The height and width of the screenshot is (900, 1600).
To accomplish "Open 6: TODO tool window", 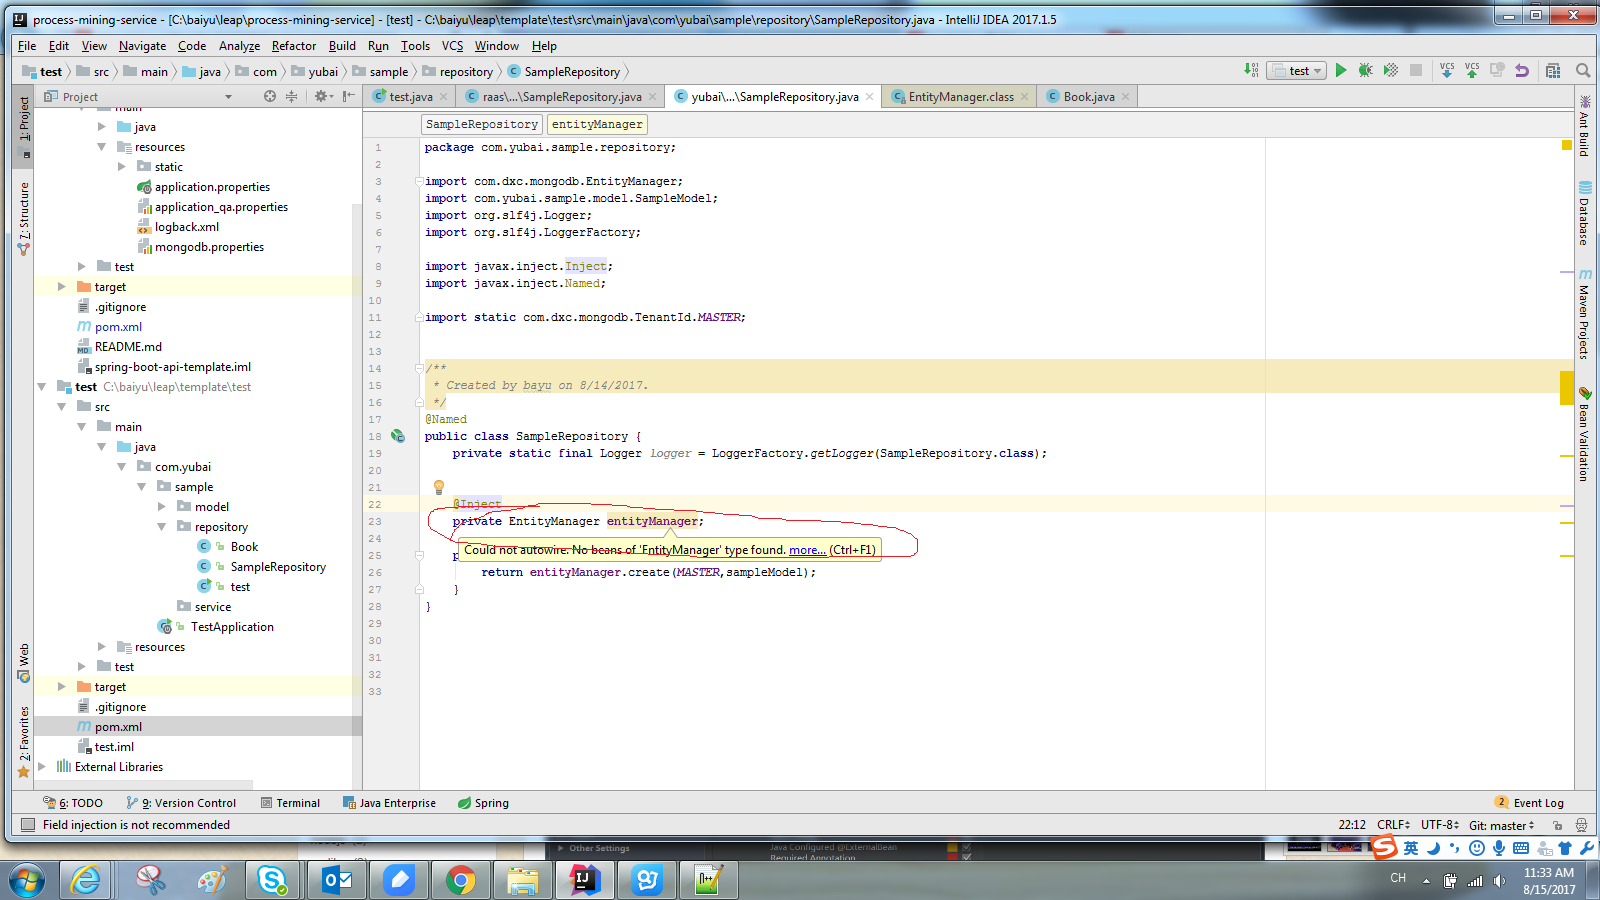I will pos(73,802).
